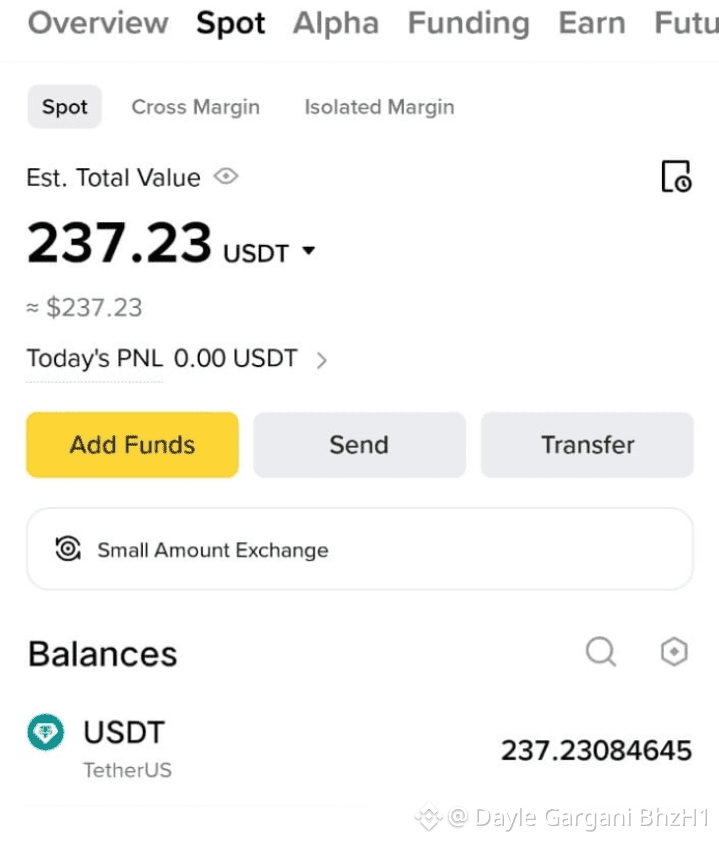Image resolution: width=719 pixels, height=842 pixels.
Task: Open the Cross Margin tab
Action: pyautogui.click(x=195, y=106)
